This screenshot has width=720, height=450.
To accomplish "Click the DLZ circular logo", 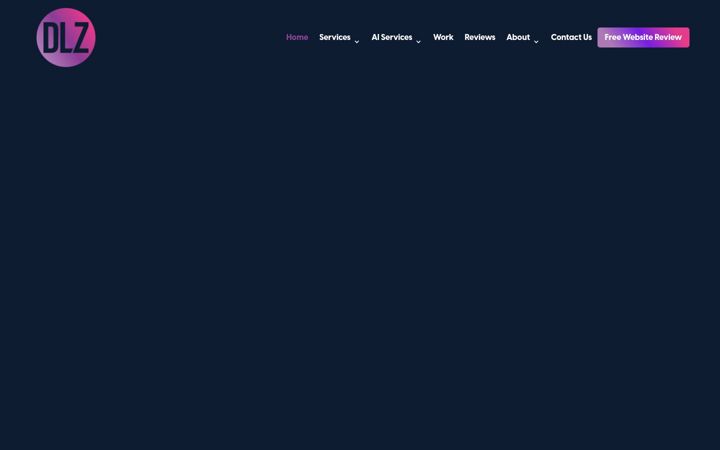I will 66,37.
